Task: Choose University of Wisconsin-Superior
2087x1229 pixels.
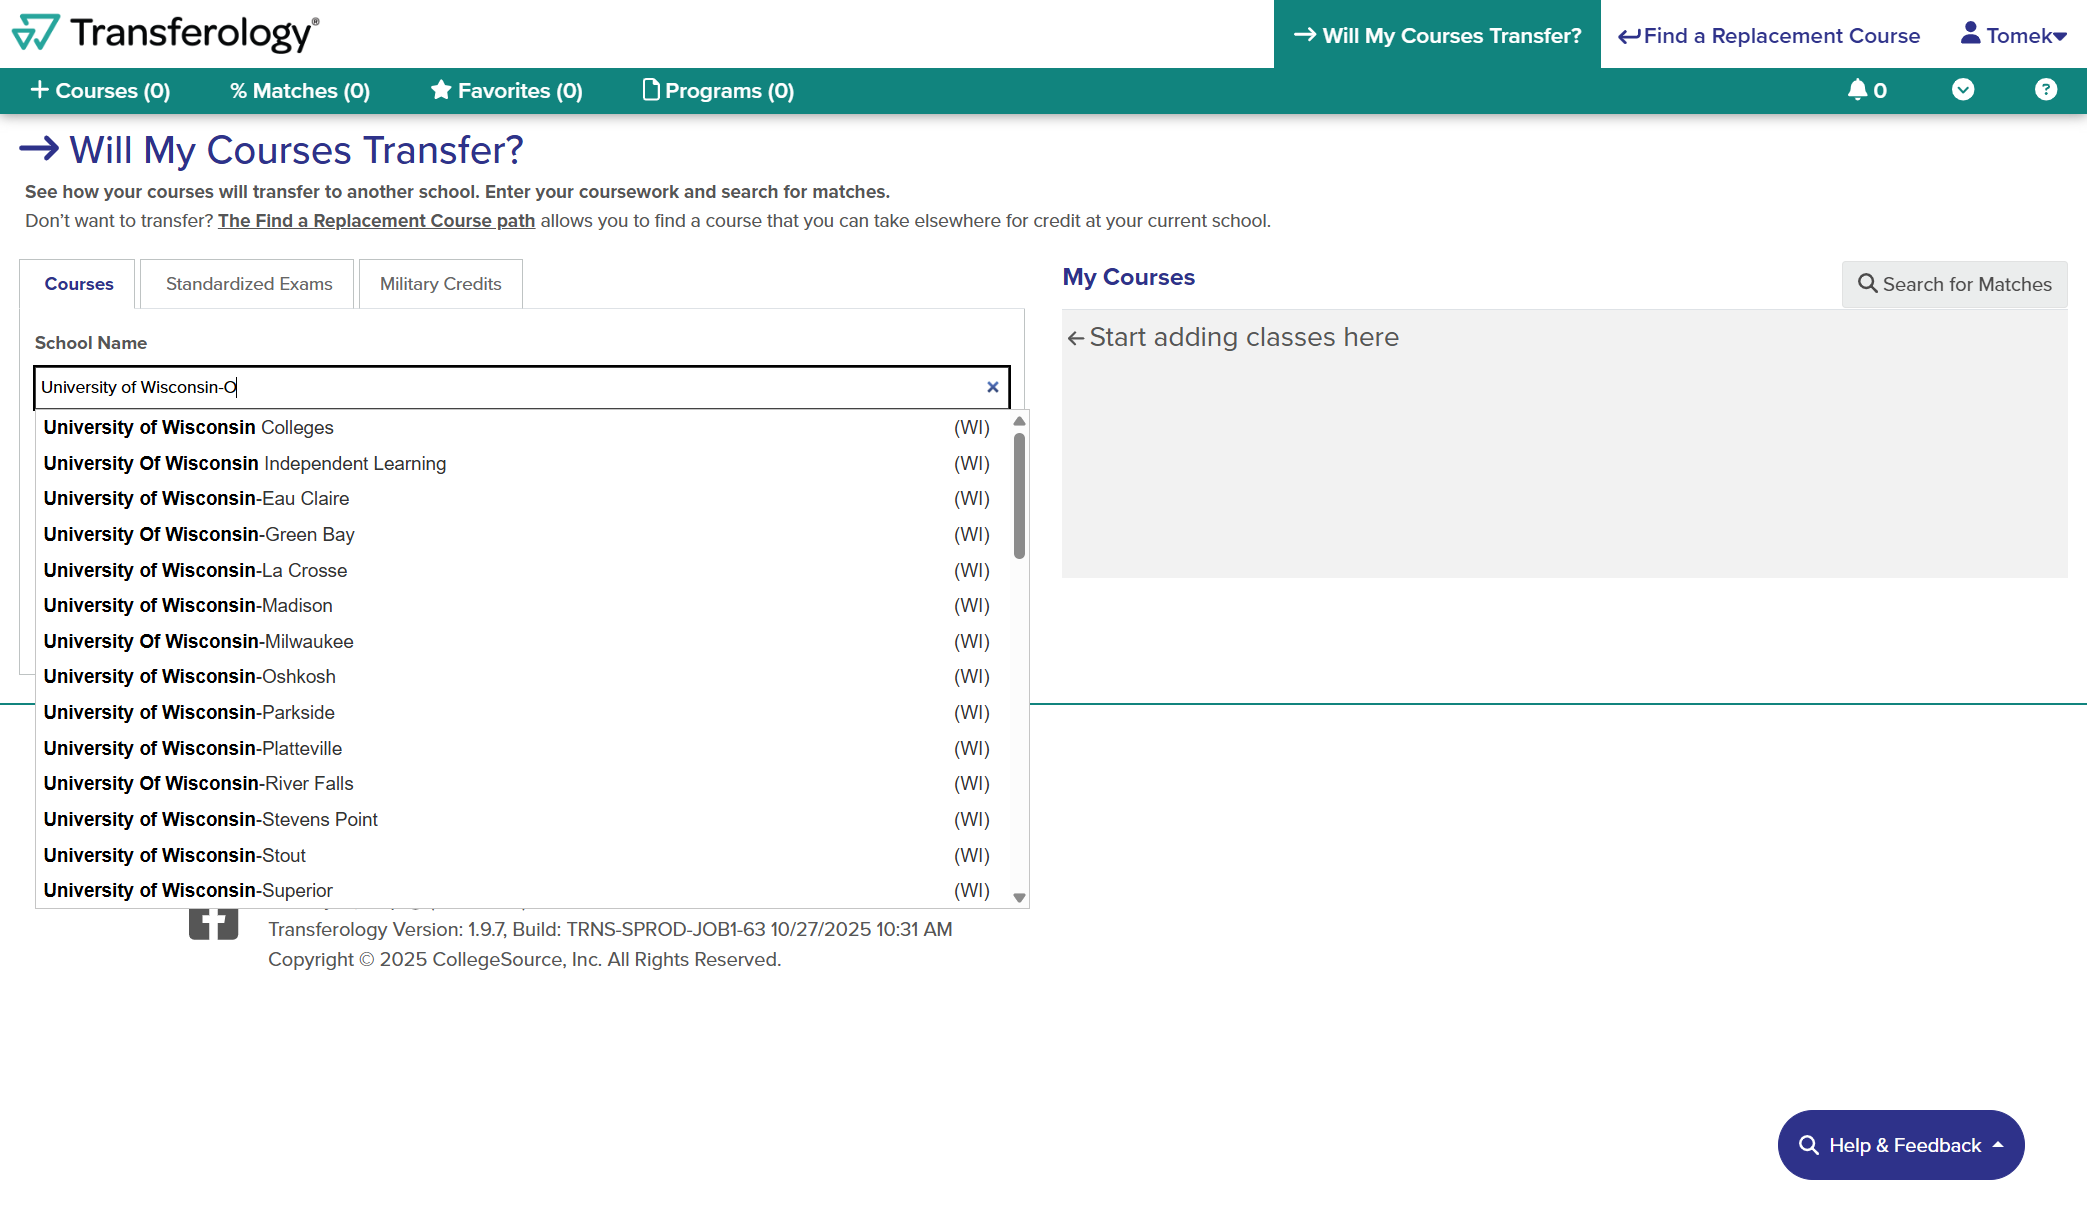Action: coord(522,891)
